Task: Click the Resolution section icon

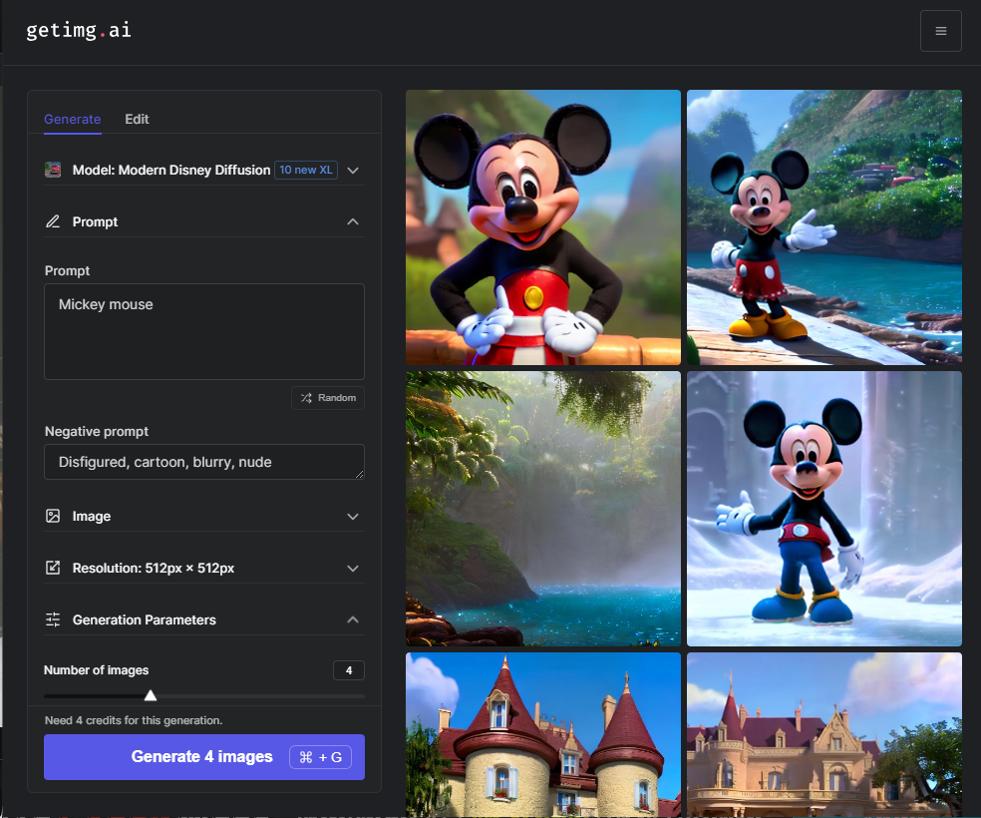Action: pos(52,567)
